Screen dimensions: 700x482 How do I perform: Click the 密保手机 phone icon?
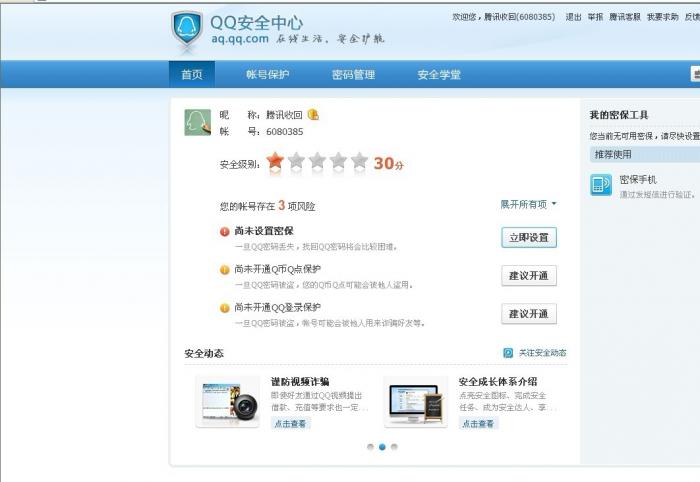(601, 185)
